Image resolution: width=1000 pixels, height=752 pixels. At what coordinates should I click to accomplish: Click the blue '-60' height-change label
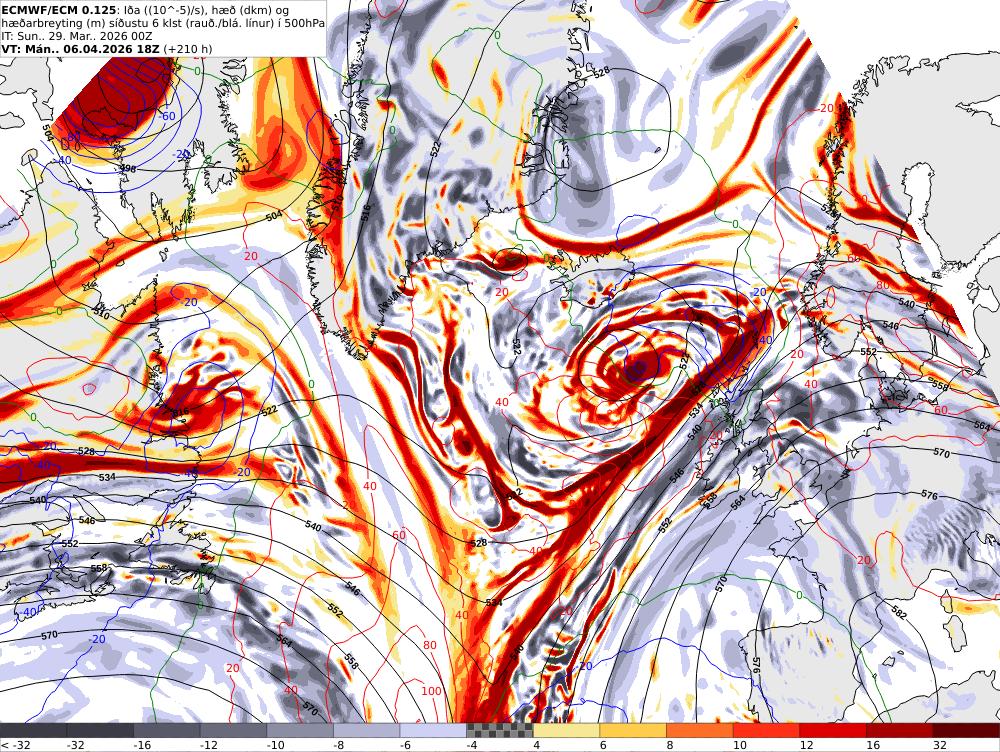166,116
